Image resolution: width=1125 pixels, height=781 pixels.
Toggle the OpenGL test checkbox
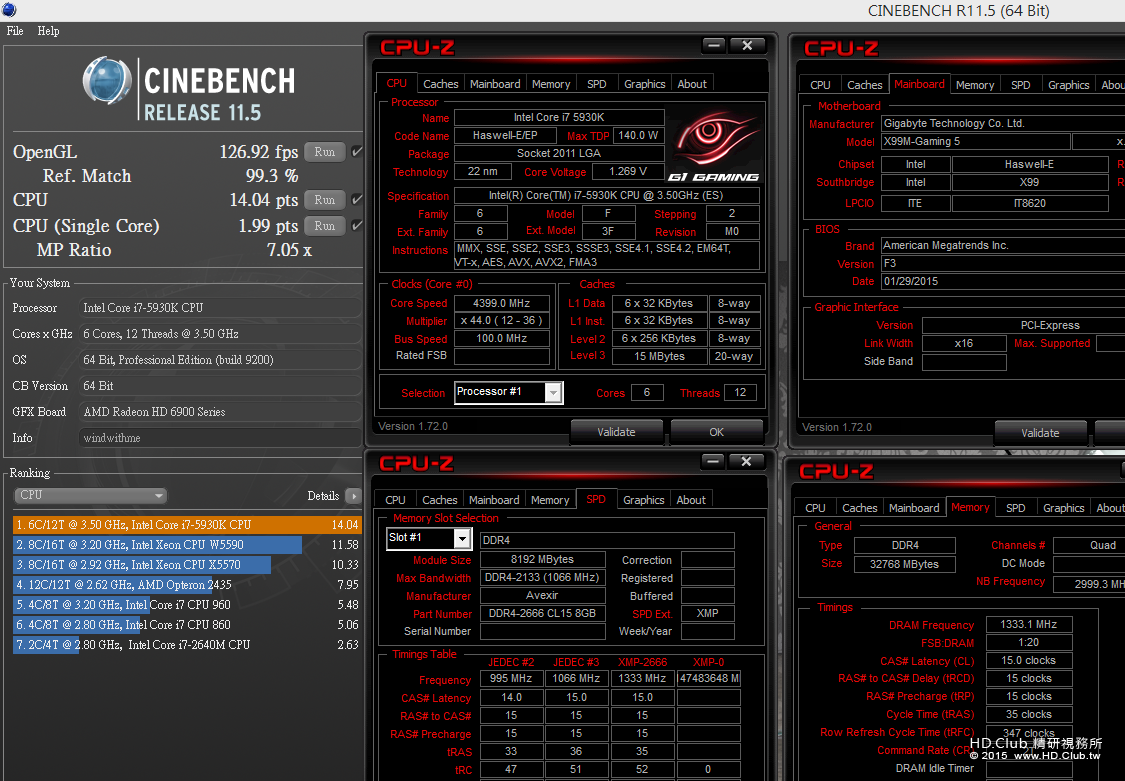click(357, 151)
